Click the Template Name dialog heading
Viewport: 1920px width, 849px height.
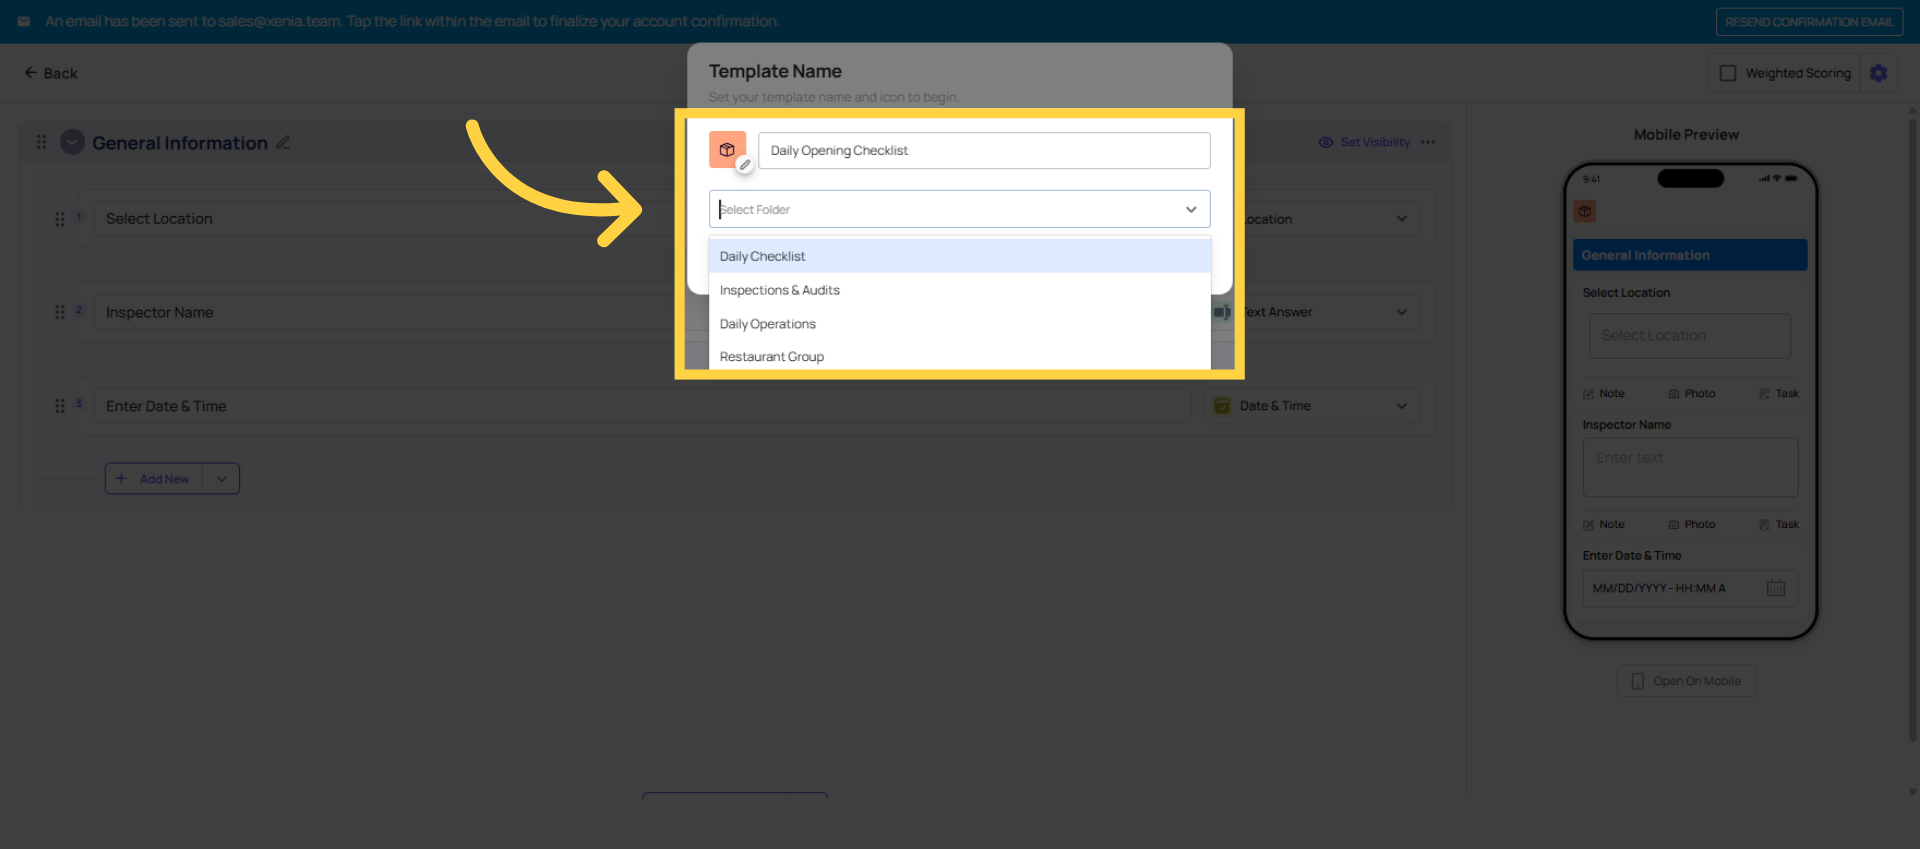point(775,71)
